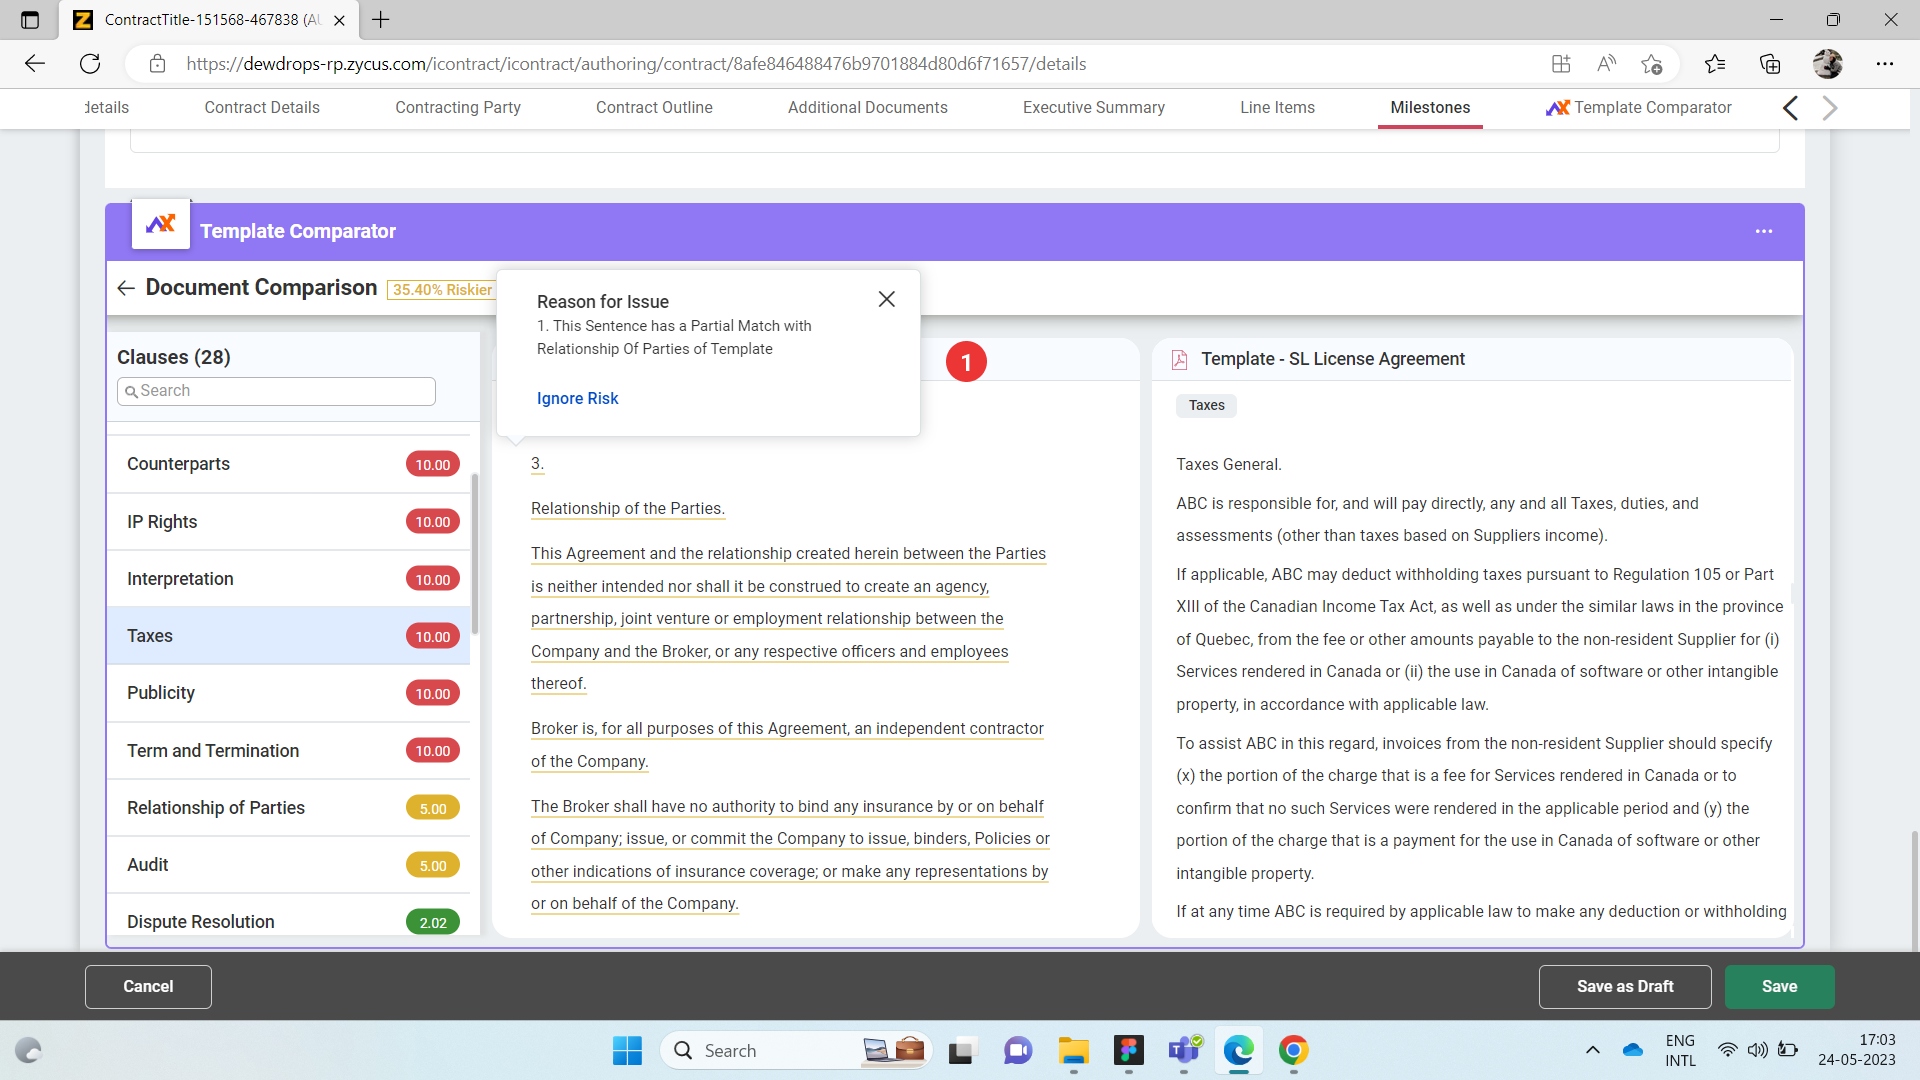The image size is (1920, 1080).
Task: Click the Document Comparison back arrow
Action: tap(126, 288)
